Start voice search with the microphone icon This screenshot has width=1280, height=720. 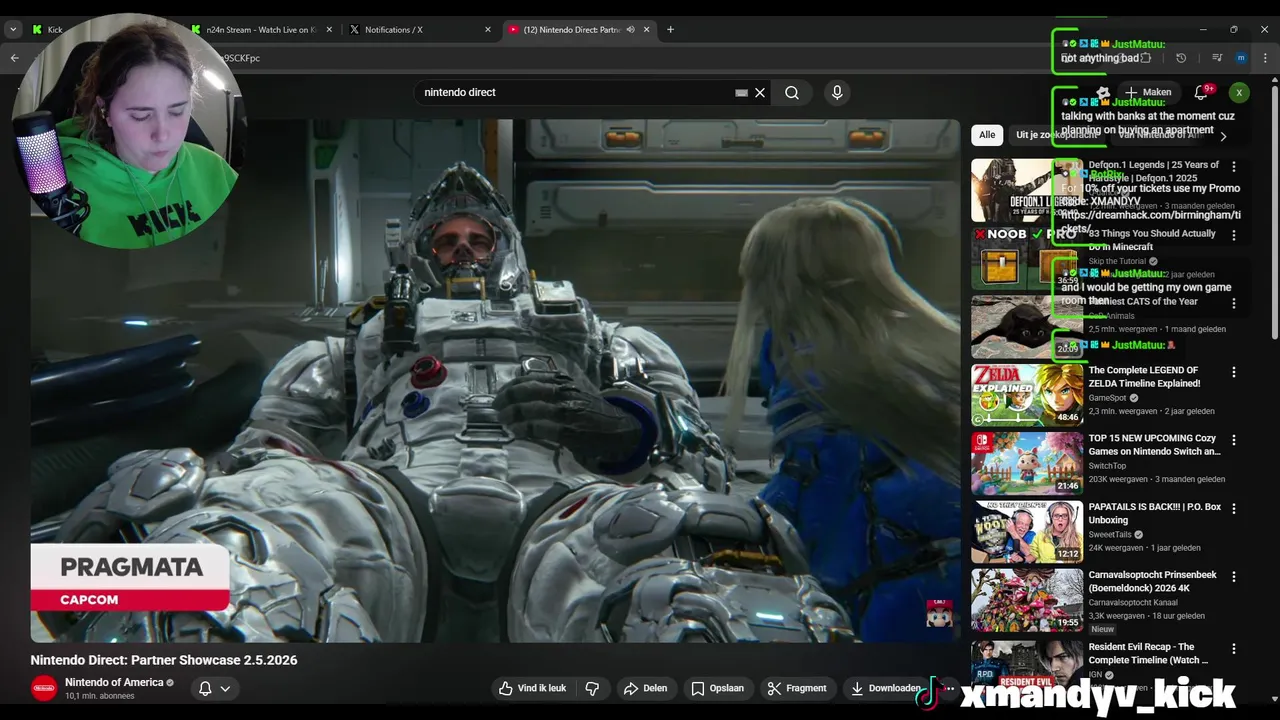(837, 93)
